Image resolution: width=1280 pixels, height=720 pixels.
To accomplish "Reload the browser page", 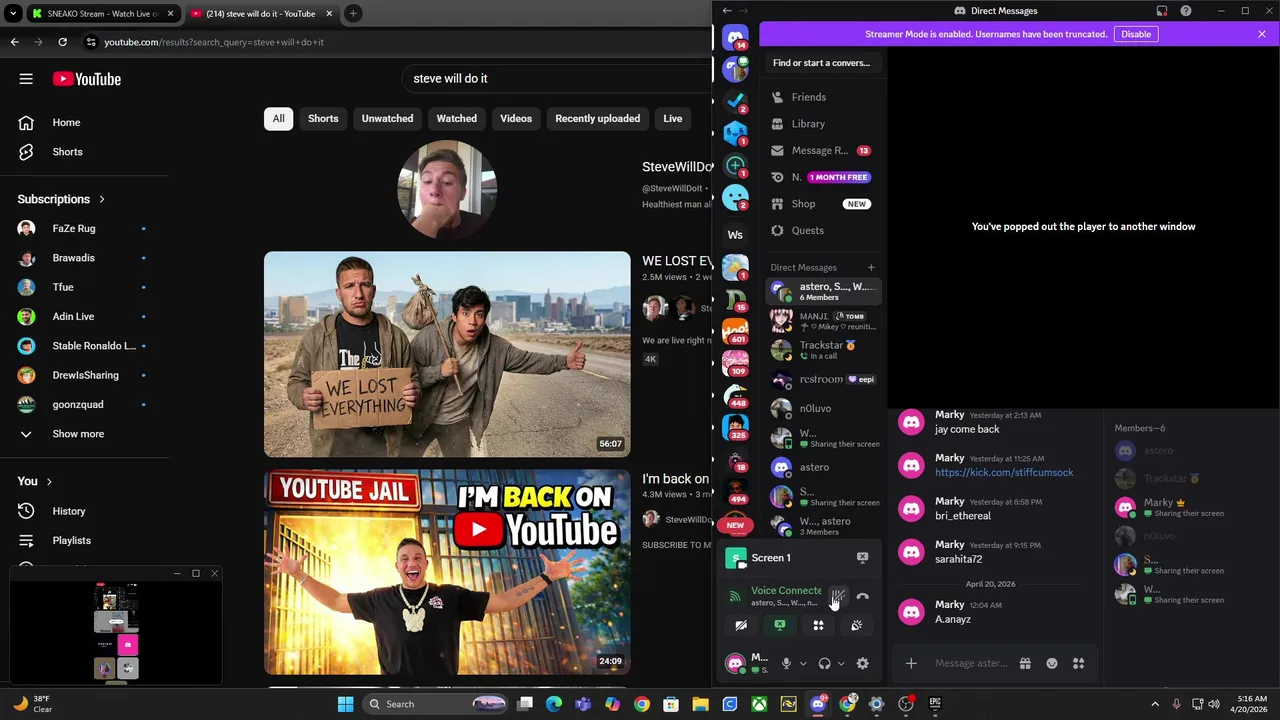I will click(62, 42).
